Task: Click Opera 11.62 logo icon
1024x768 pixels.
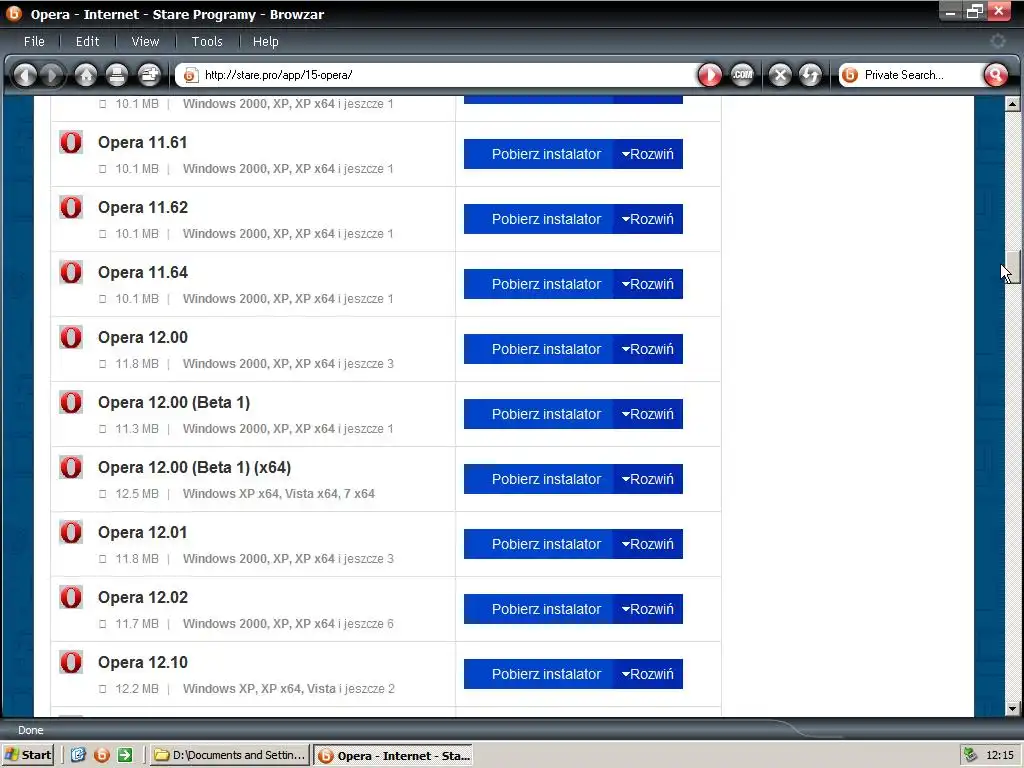Action: pyautogui.click(x=71, y=207)
